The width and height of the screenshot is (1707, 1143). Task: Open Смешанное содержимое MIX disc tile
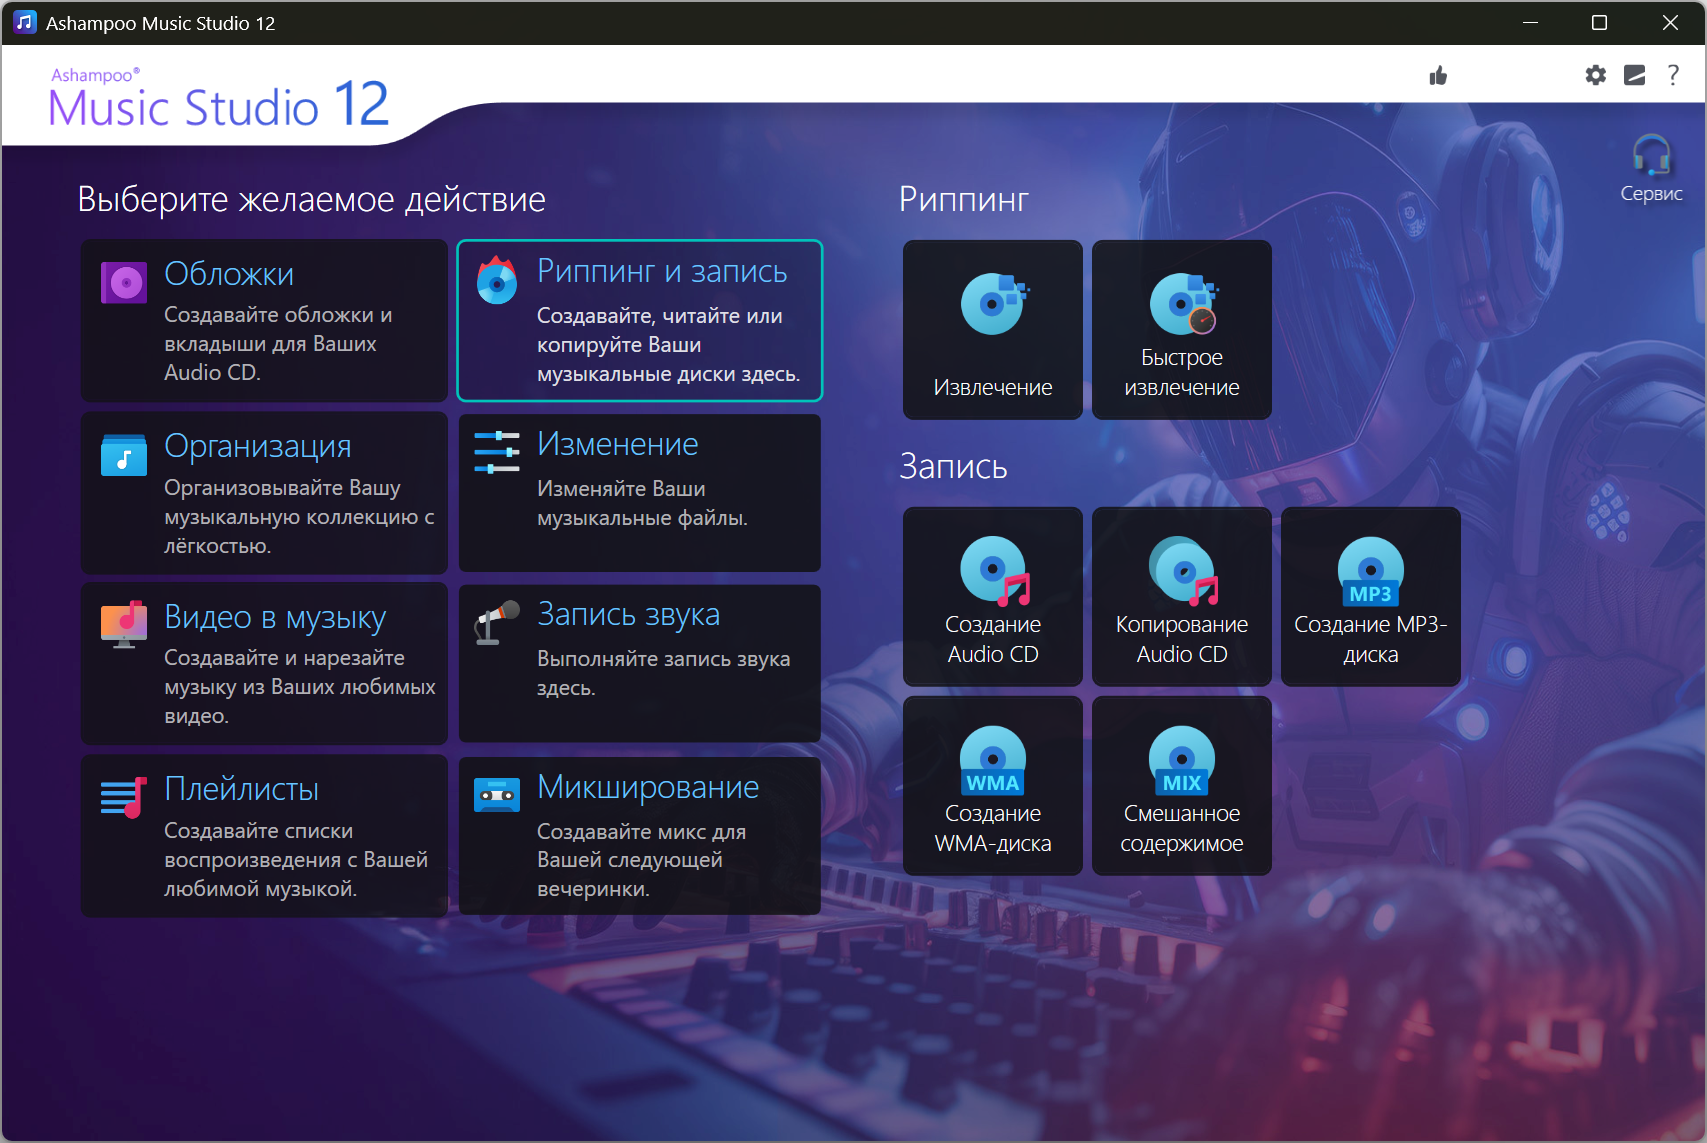[x=1182, y=786]
